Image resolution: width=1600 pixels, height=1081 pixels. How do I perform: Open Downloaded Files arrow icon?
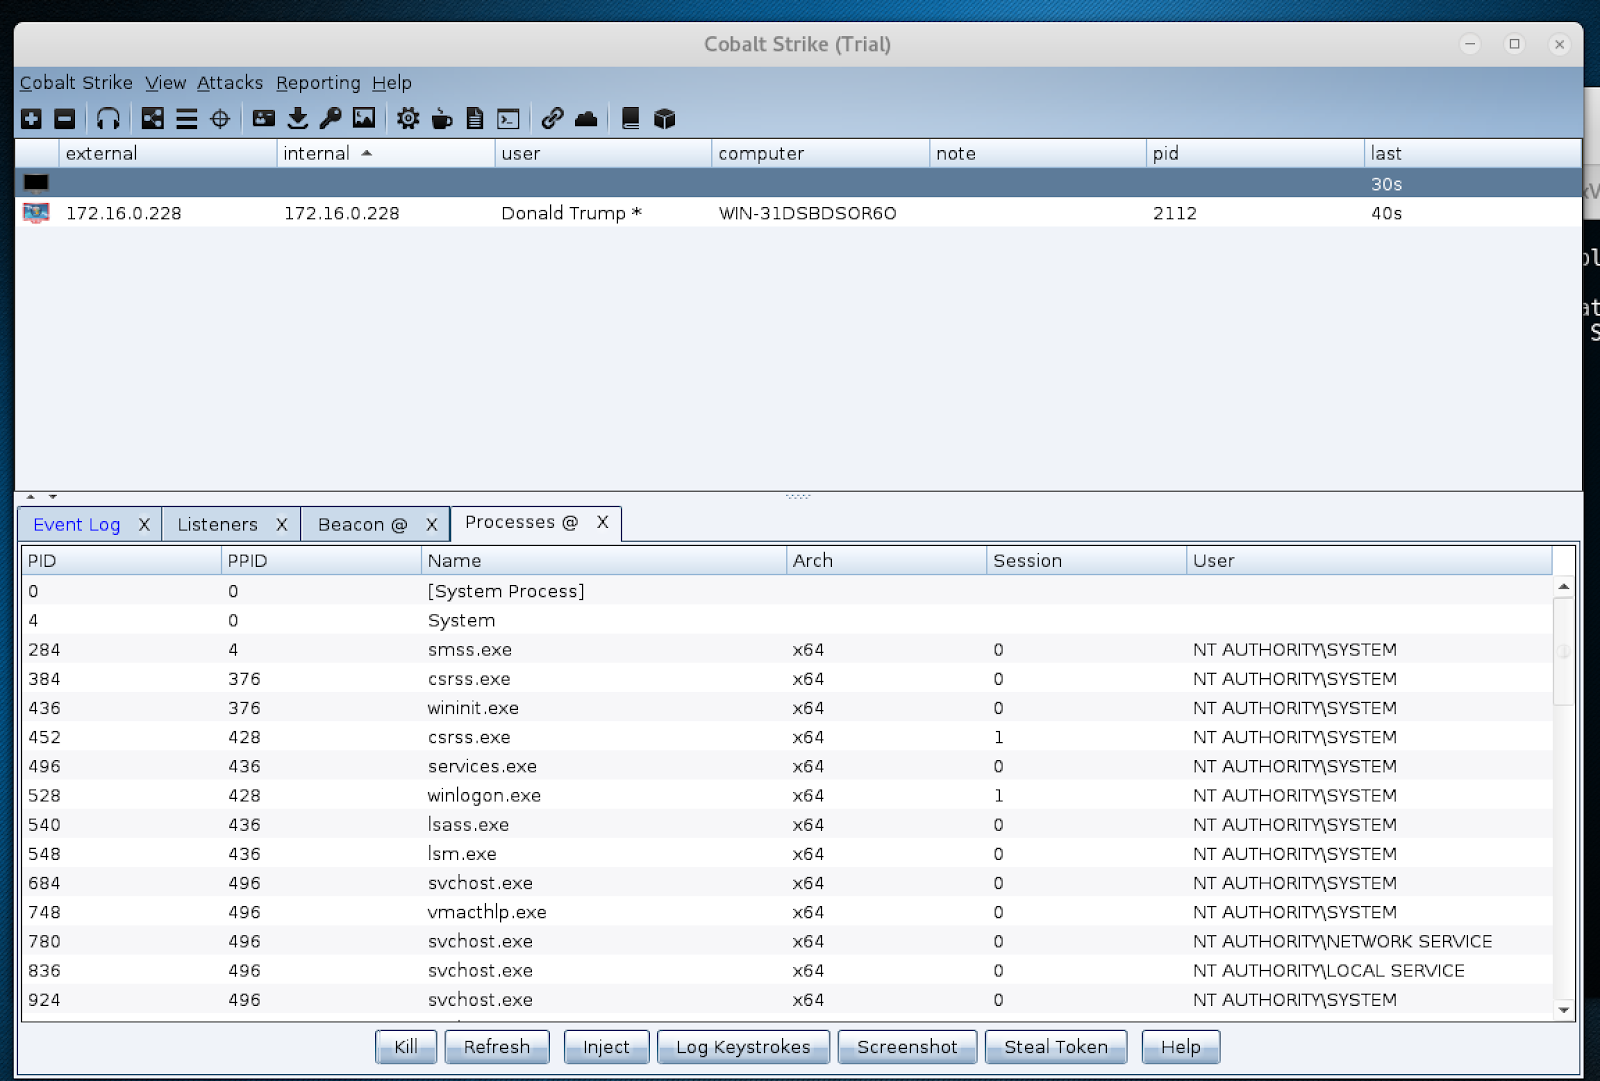[297, 119]
